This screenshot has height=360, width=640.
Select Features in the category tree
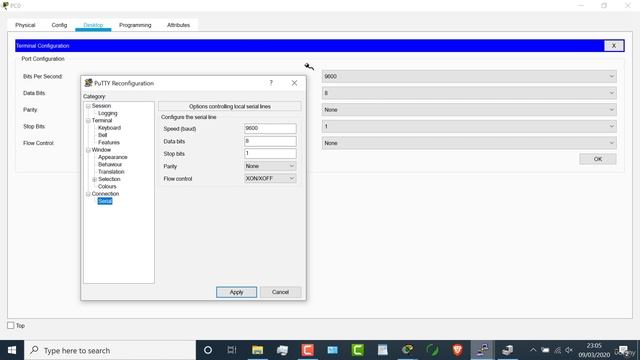[109, 142]
